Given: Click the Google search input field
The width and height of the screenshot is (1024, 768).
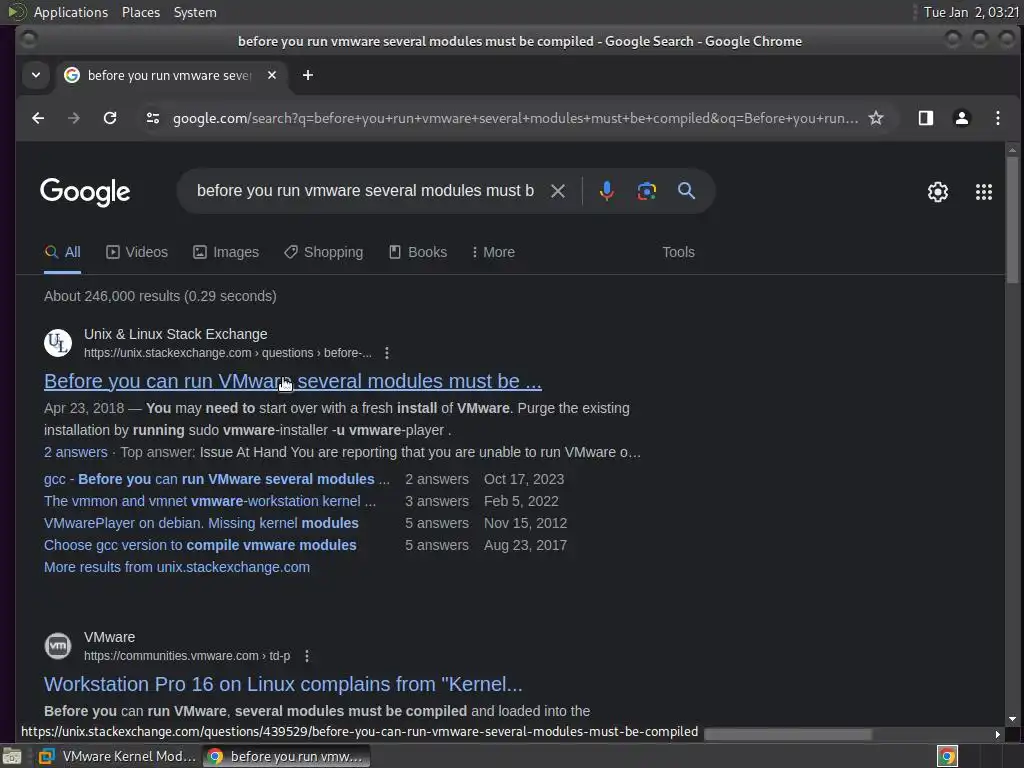Looking at the screenshot, I should (366, 191).
